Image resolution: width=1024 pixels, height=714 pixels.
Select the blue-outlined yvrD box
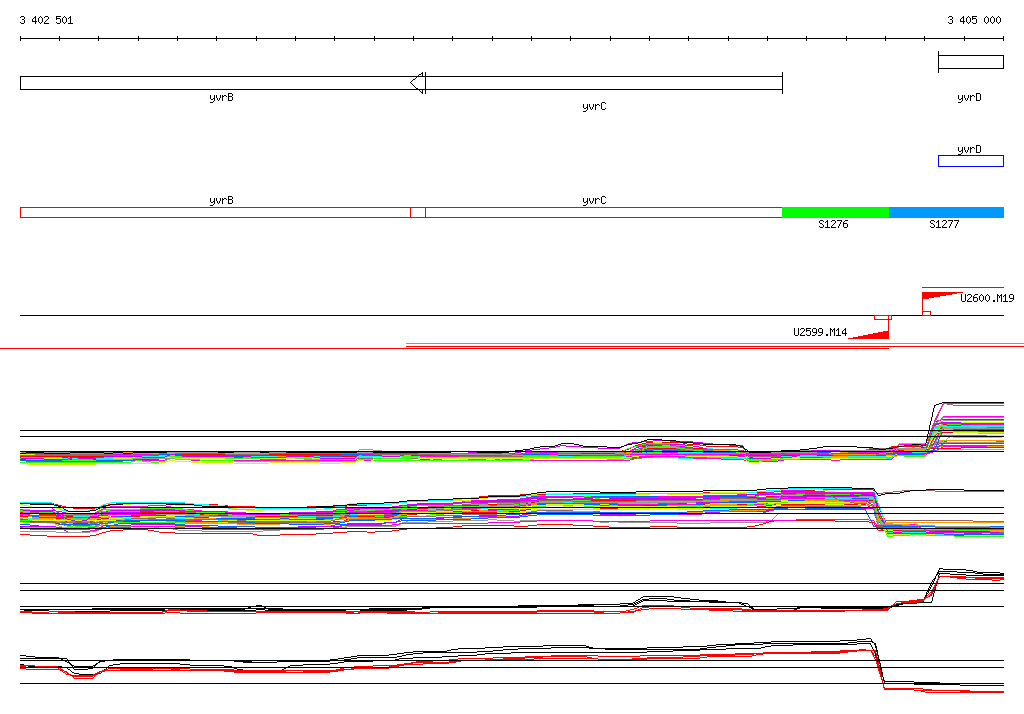[x=970, y=161]
